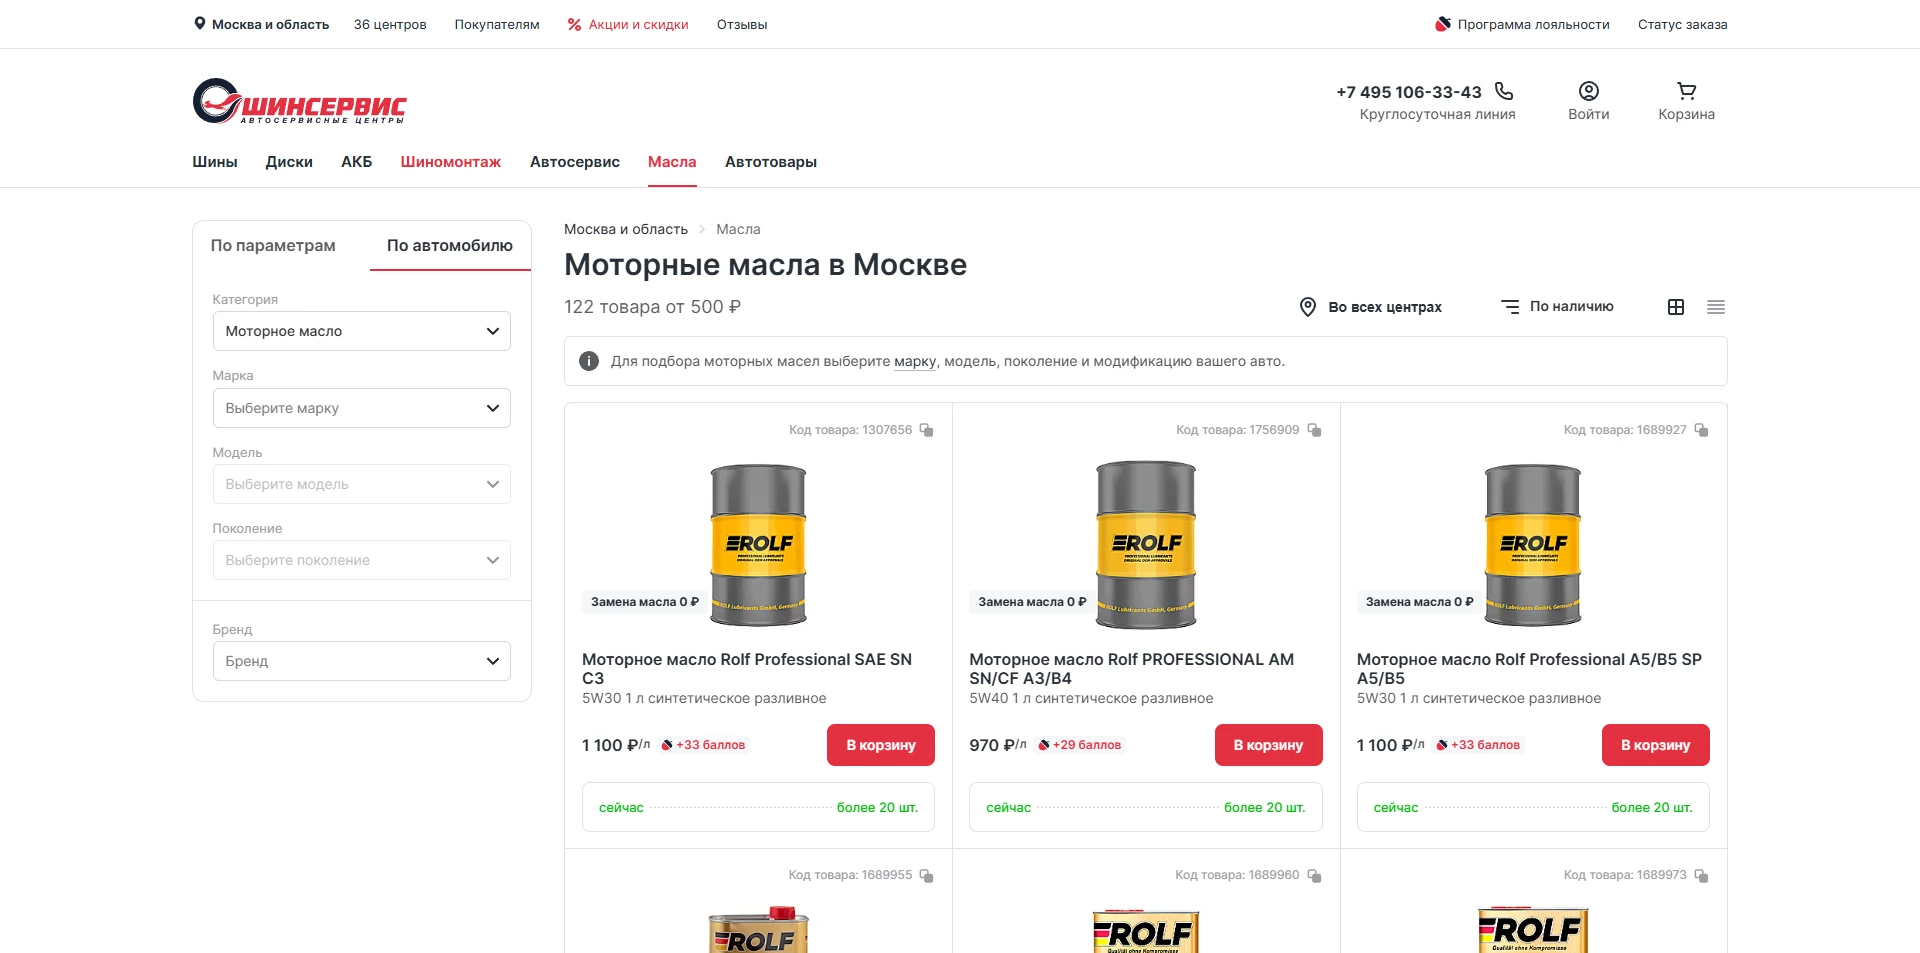
Task: Copy product code 1307656 icon
Action: coord(927,430)
